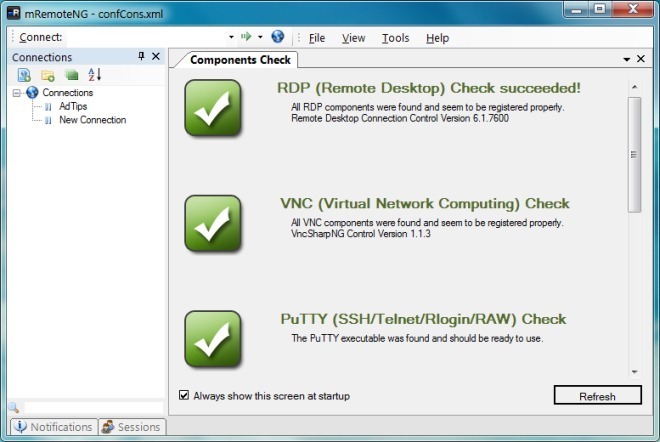Click the Connections root globe icon
Viewport: 660px width, 442px height.
click(32, 93)
